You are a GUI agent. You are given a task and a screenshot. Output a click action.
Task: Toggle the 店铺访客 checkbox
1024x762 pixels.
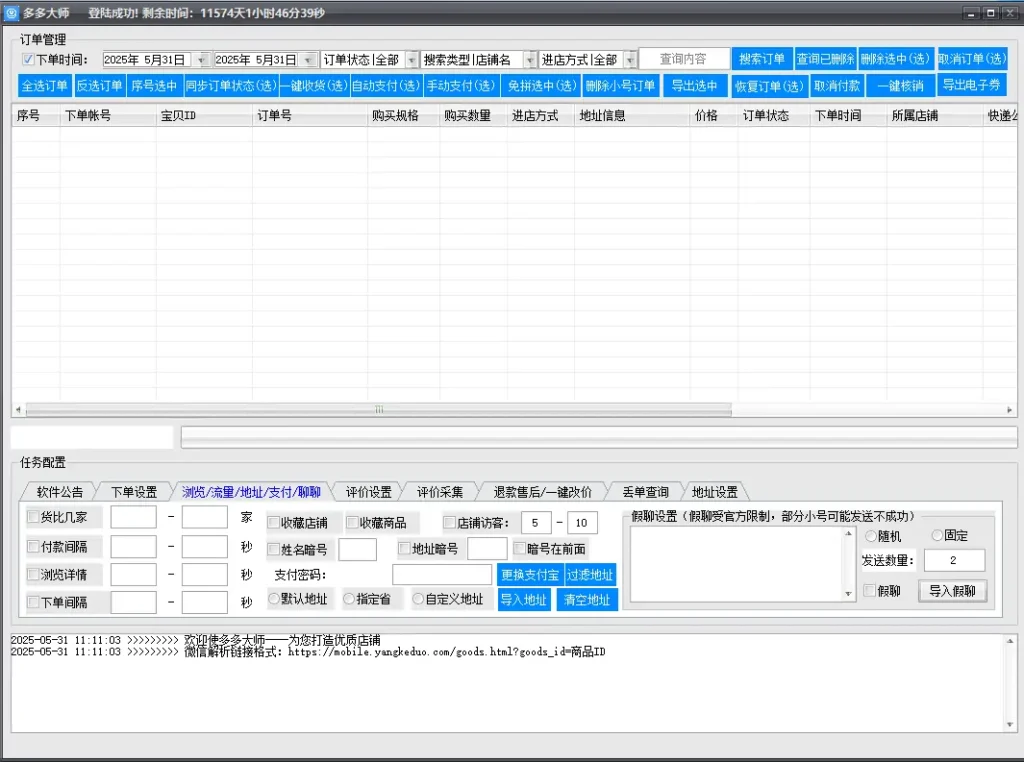(449, 522)
